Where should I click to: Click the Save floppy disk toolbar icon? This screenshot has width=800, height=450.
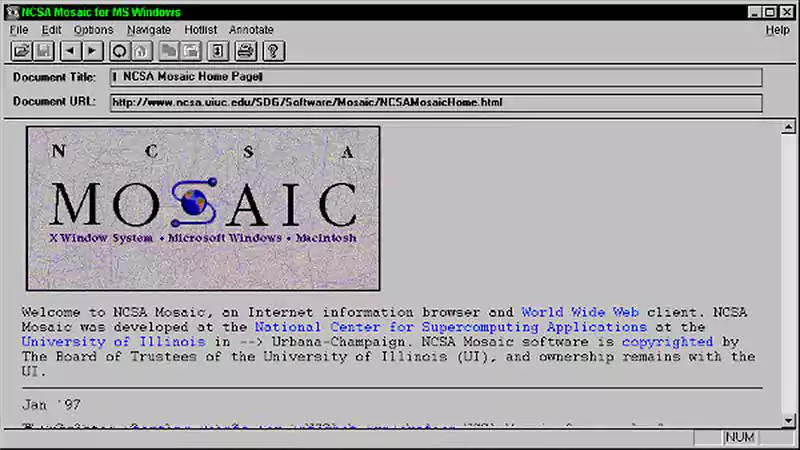point(43,51)
